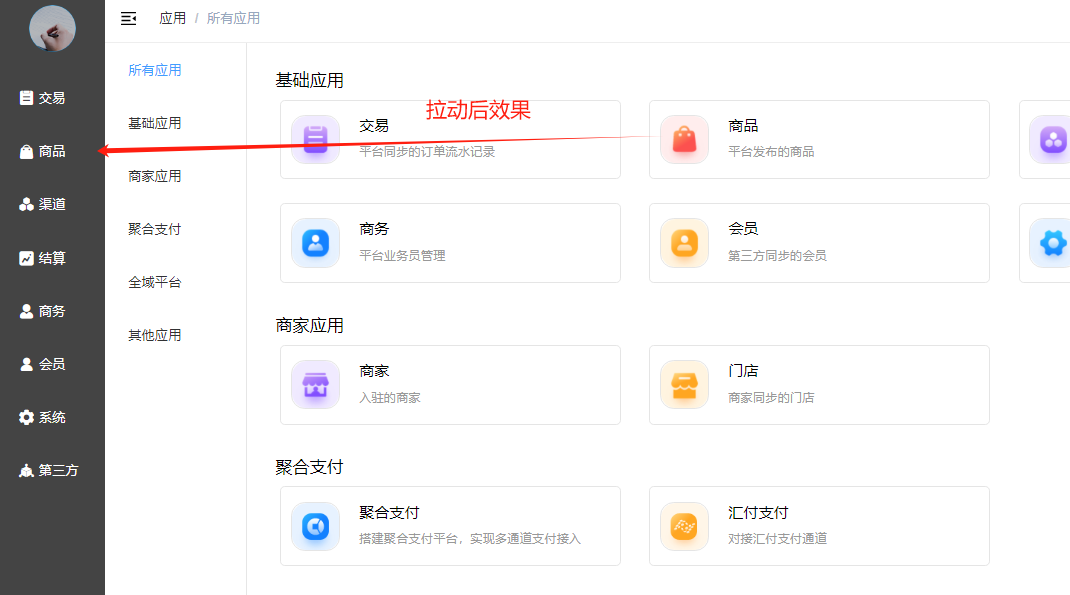Collapse the sidebar with the menu toggle
This screenshot has width=1070, height=595.
pyautogui.click(x=128, y=18)
